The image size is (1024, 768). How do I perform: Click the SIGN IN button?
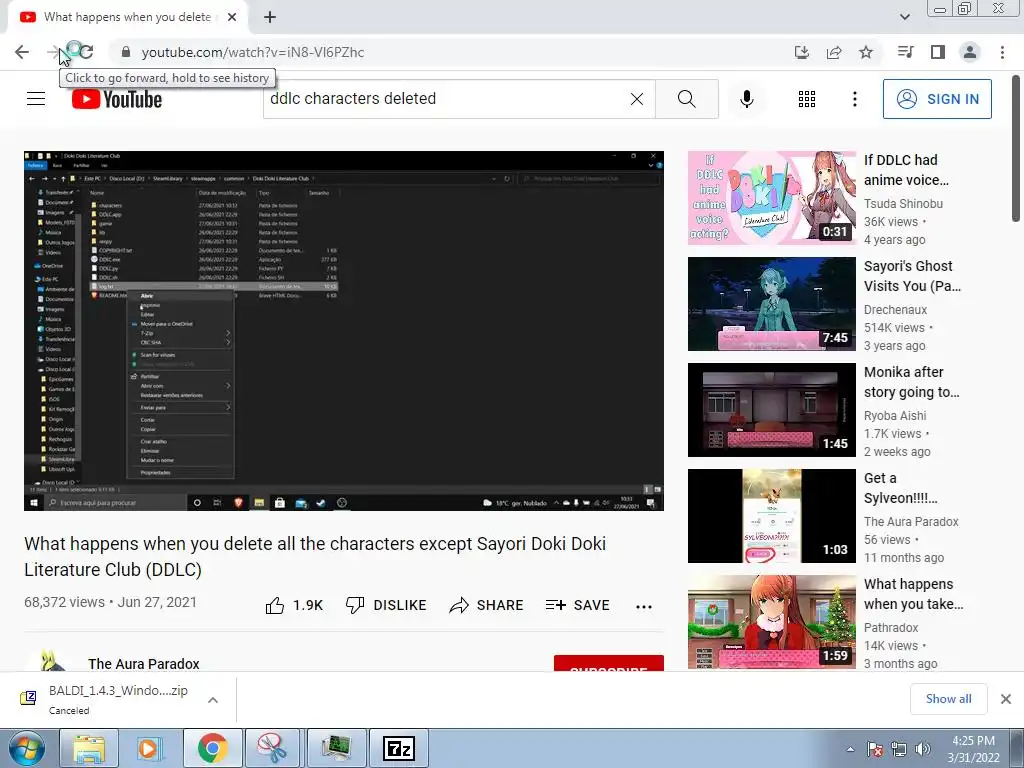[937, 99]
